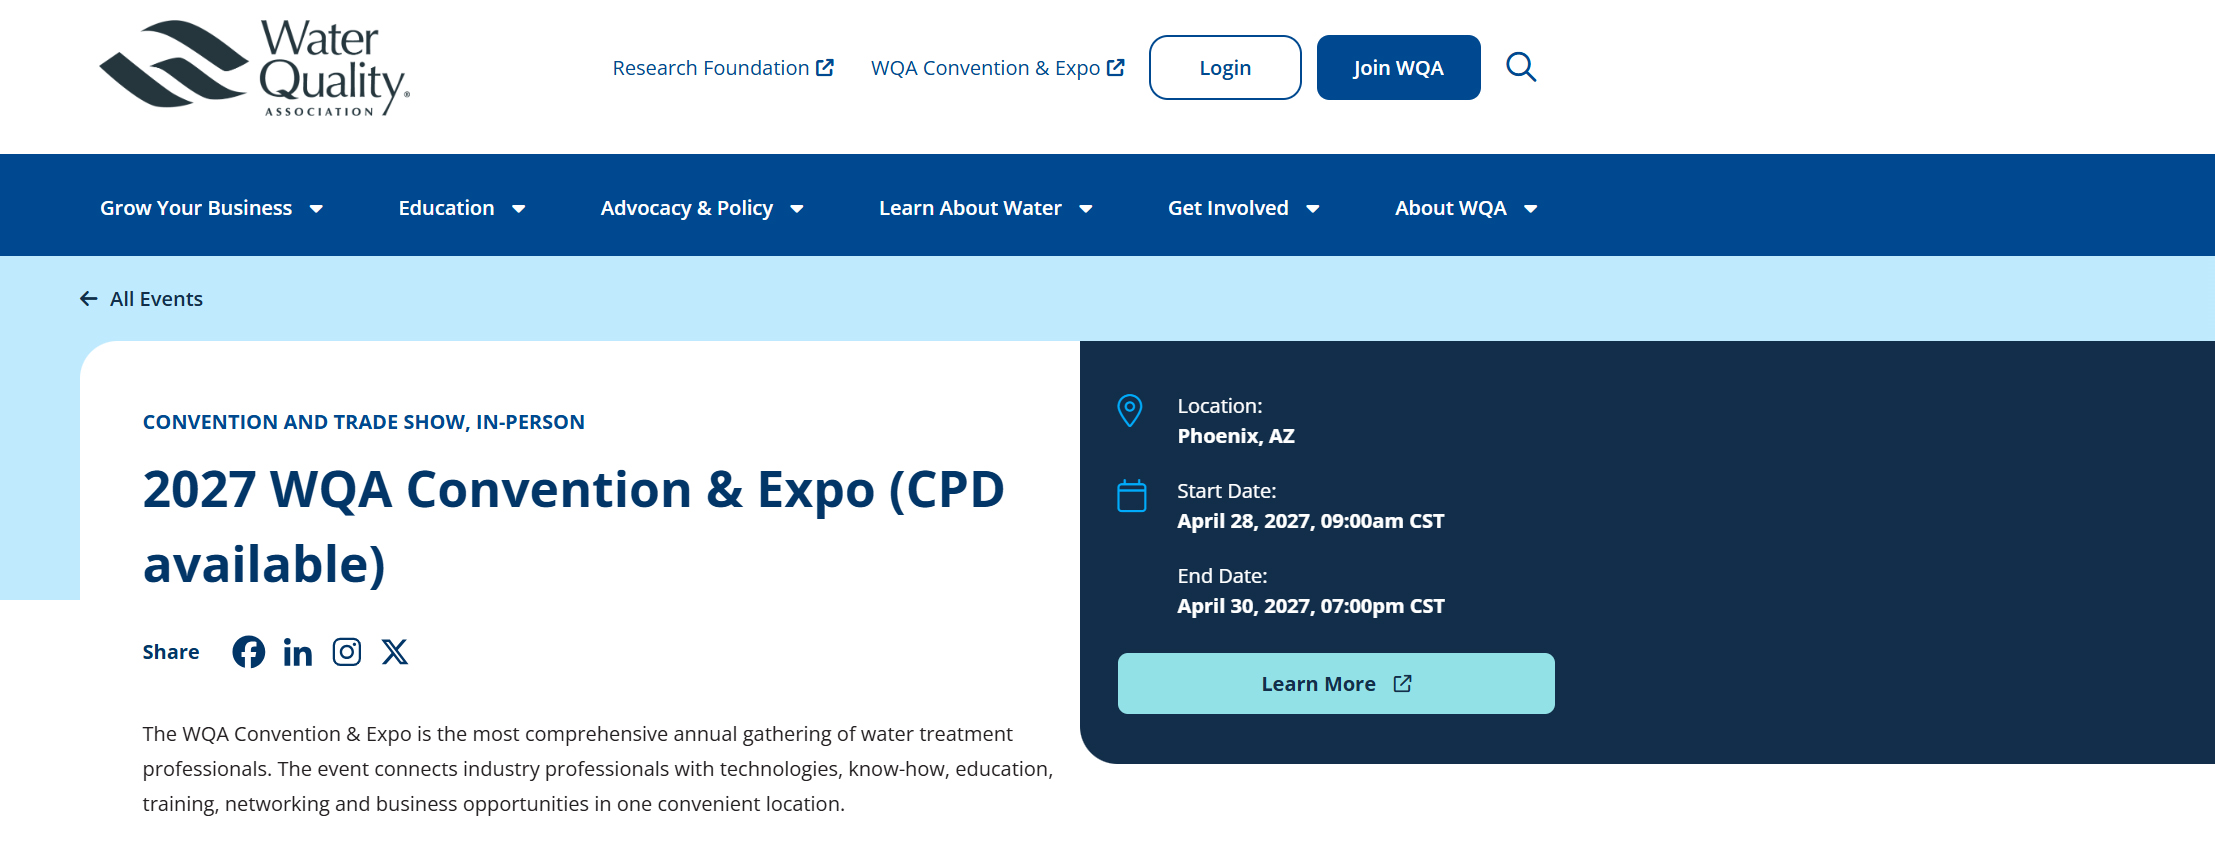The image size is (2215, 850).
Task: Click the 'Share' label
Action: [x=171, y=652]
